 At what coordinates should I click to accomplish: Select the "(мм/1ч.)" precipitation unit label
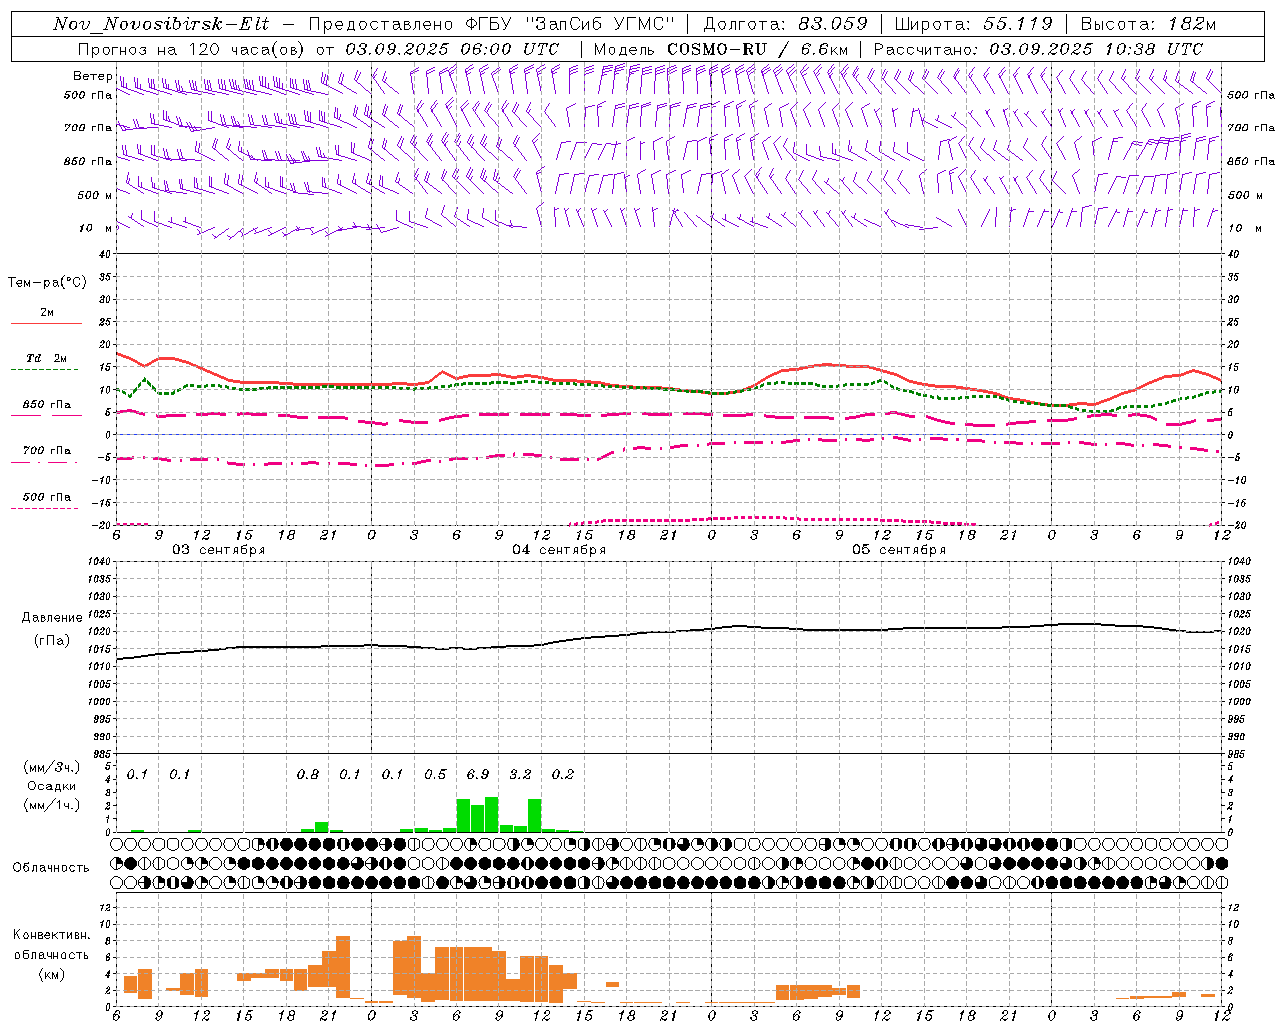coord(52,805)
